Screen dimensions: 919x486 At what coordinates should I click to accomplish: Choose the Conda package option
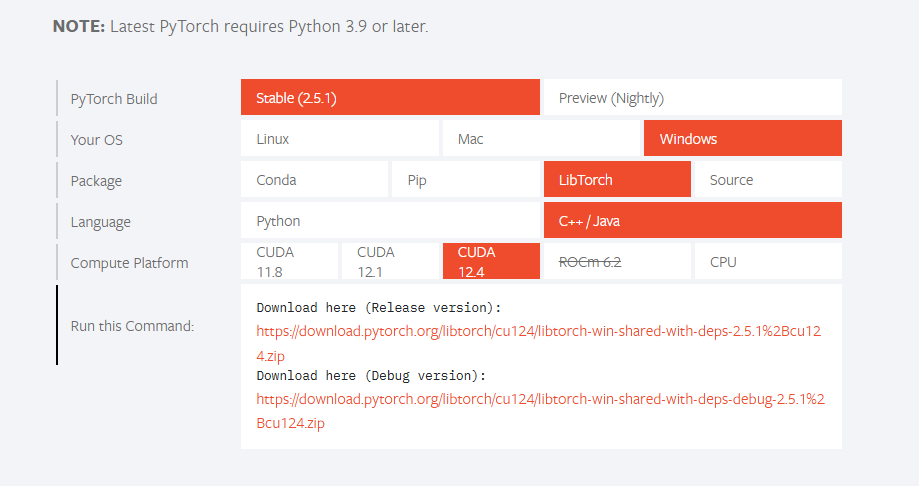coord(314,179)
